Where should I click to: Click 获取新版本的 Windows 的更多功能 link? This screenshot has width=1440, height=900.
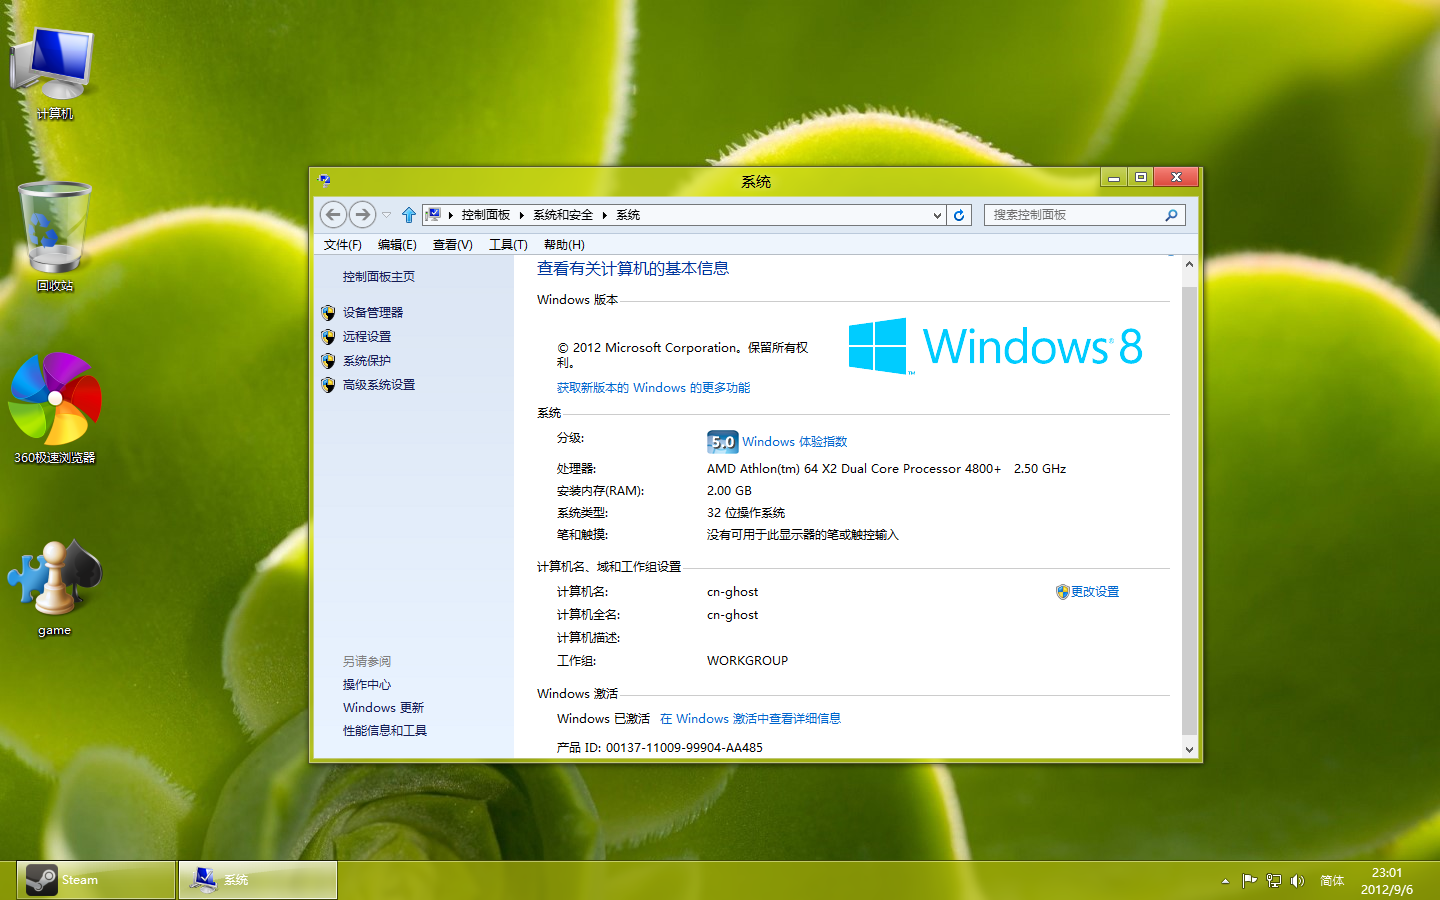coord(653,388)
